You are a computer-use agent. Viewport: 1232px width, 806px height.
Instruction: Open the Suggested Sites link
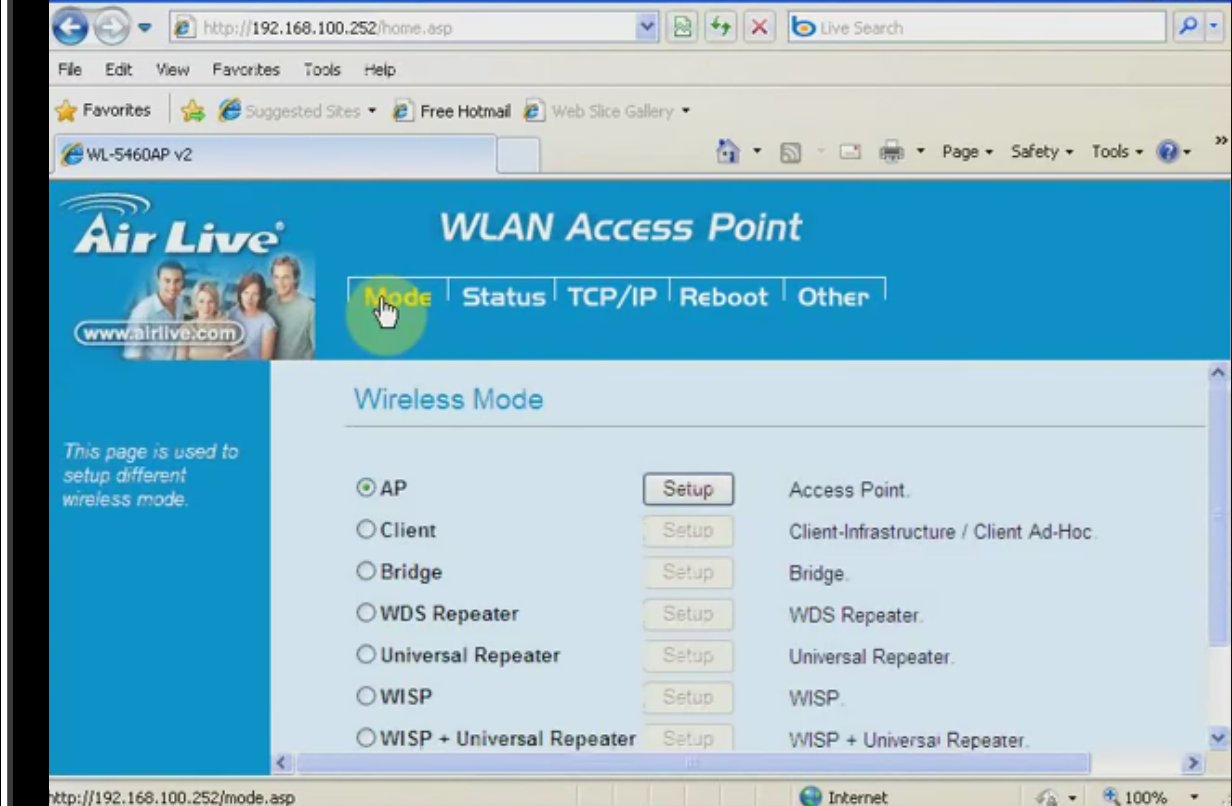coord(295,112)
